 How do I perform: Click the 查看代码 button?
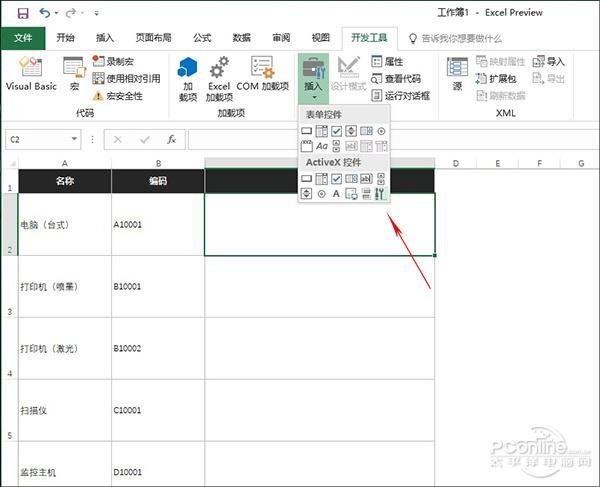point(396,78)
